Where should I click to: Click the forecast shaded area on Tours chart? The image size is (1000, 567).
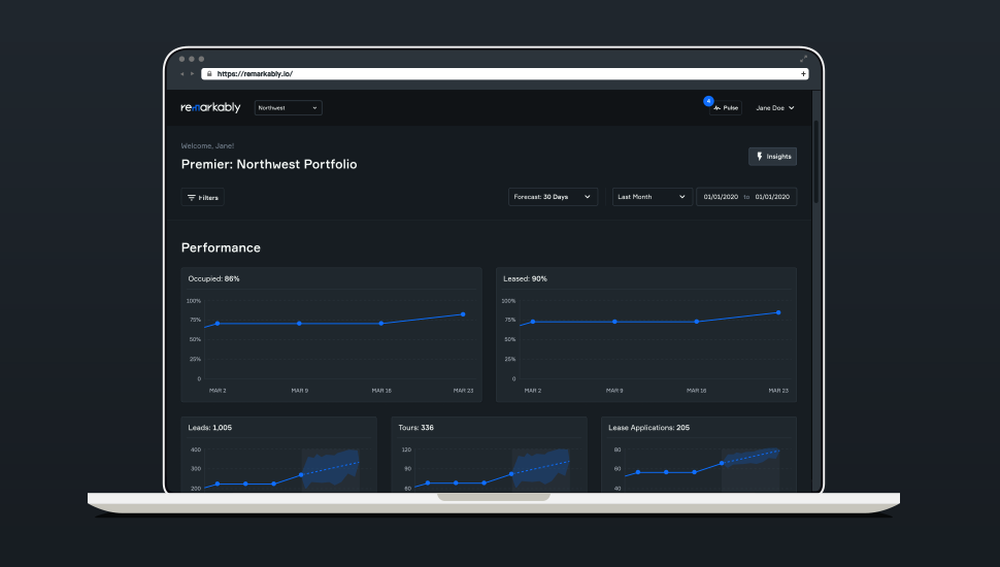pyautogui.click(x=541, y=470)
